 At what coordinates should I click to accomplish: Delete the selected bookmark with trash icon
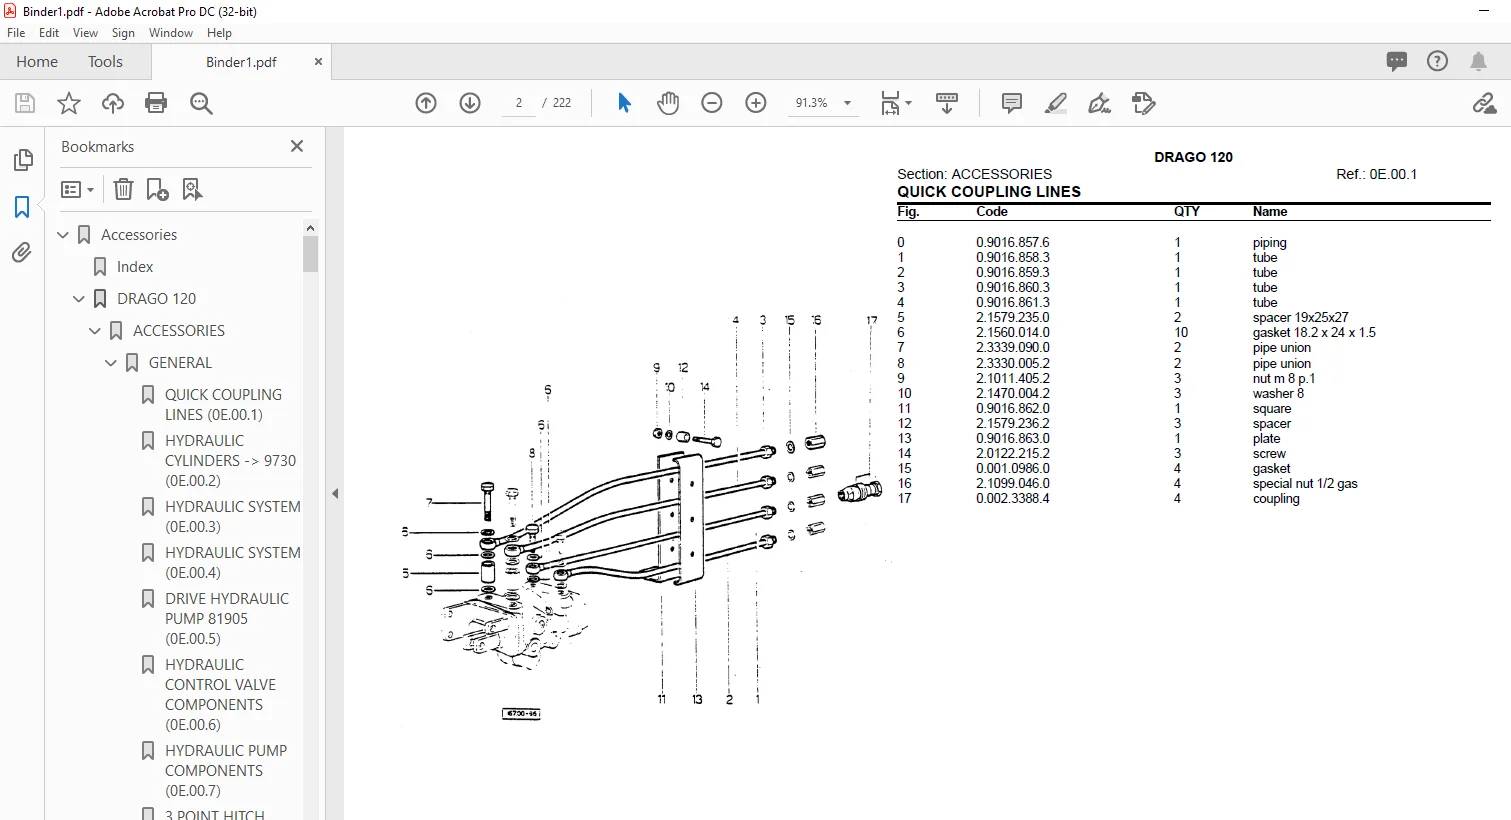point(123,189)
